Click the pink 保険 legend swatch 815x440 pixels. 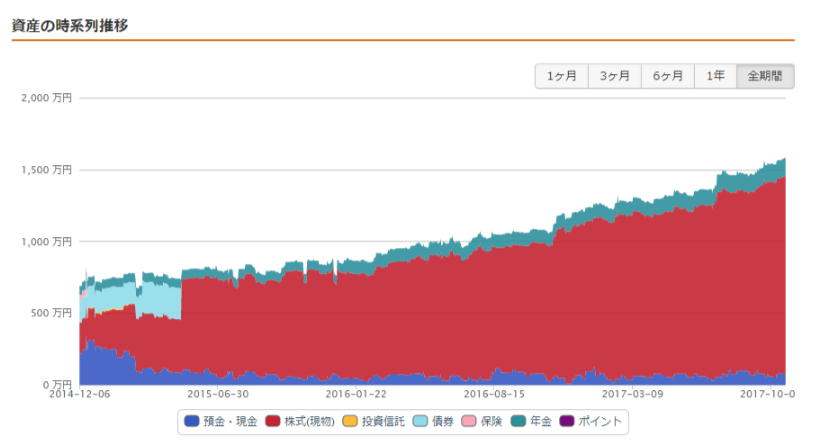(469, 421)
